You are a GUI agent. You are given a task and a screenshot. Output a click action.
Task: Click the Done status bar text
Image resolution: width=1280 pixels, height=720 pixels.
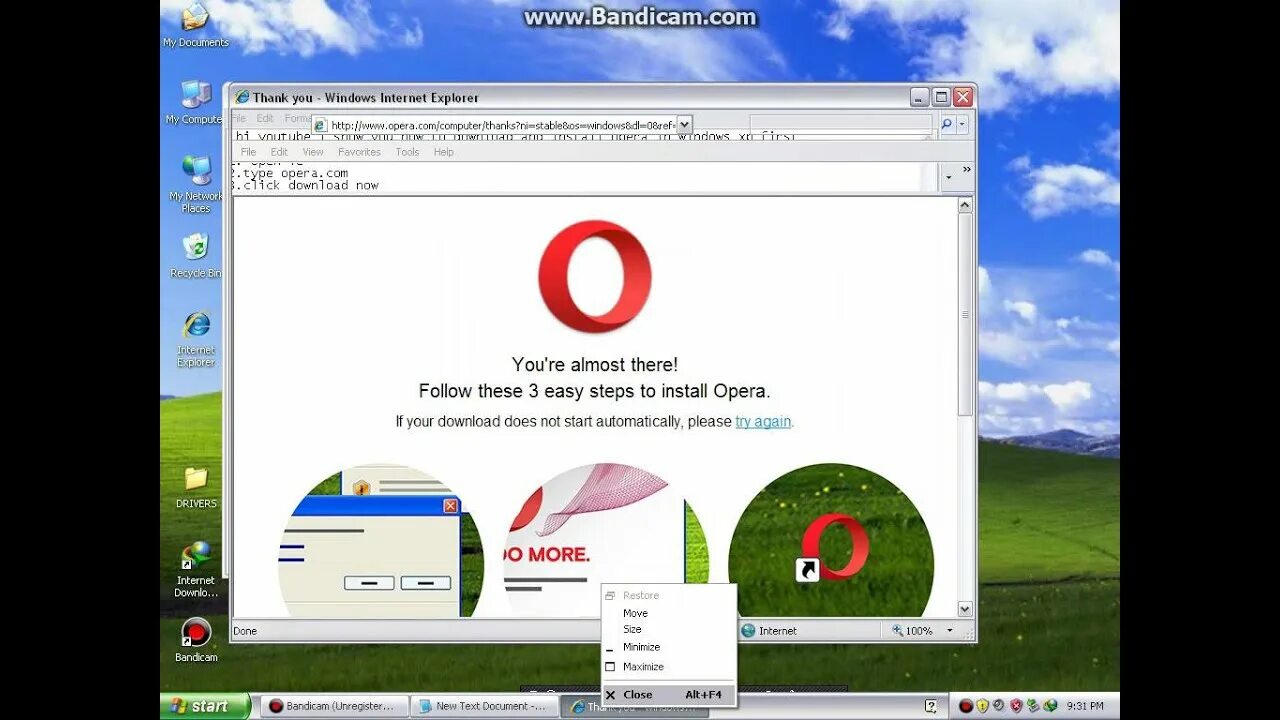[245, 631]
